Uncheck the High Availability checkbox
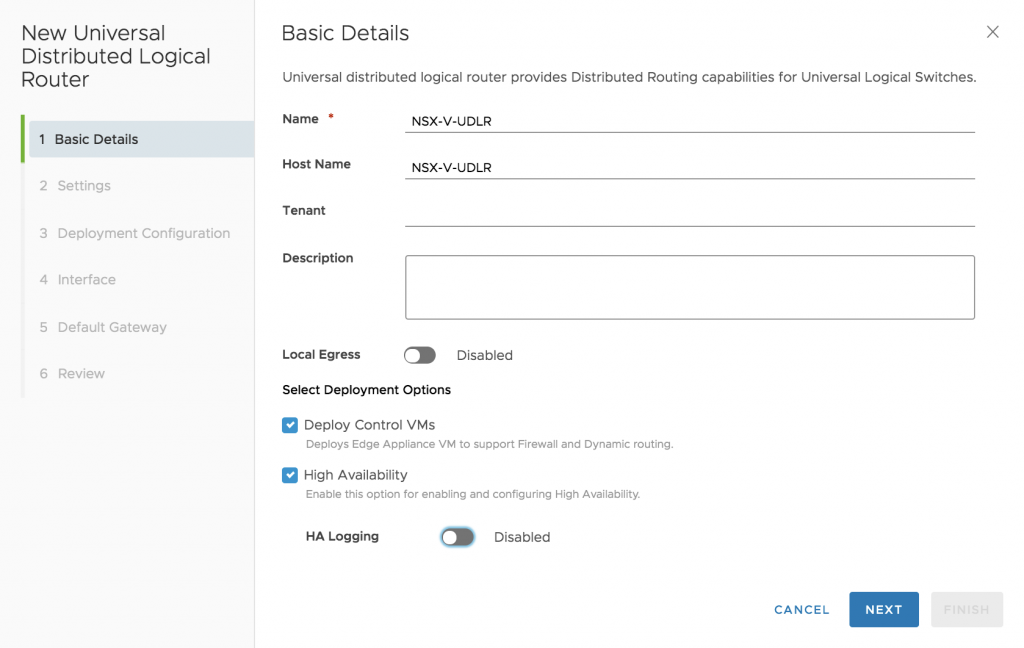1024x648 pixels. 290,475
